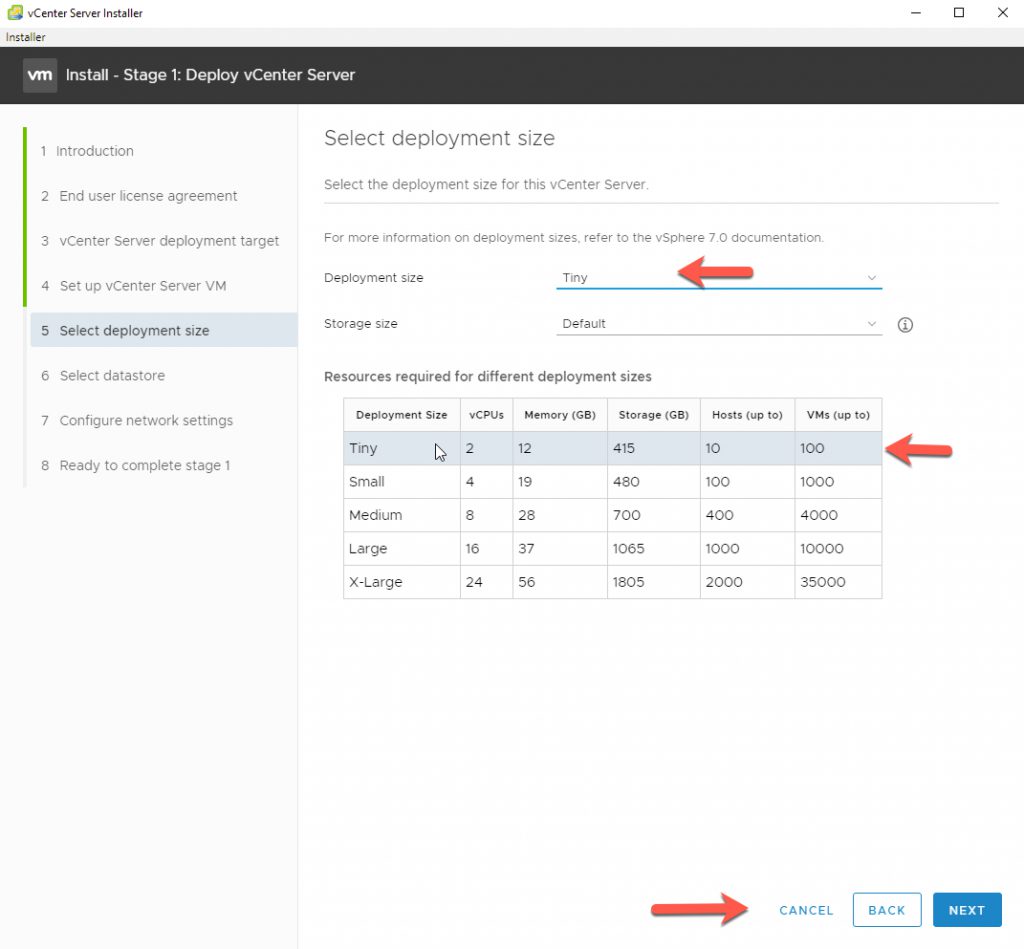Click the BACK button
The width and height of the screenshot is (1024, 949).
[886, 910]
